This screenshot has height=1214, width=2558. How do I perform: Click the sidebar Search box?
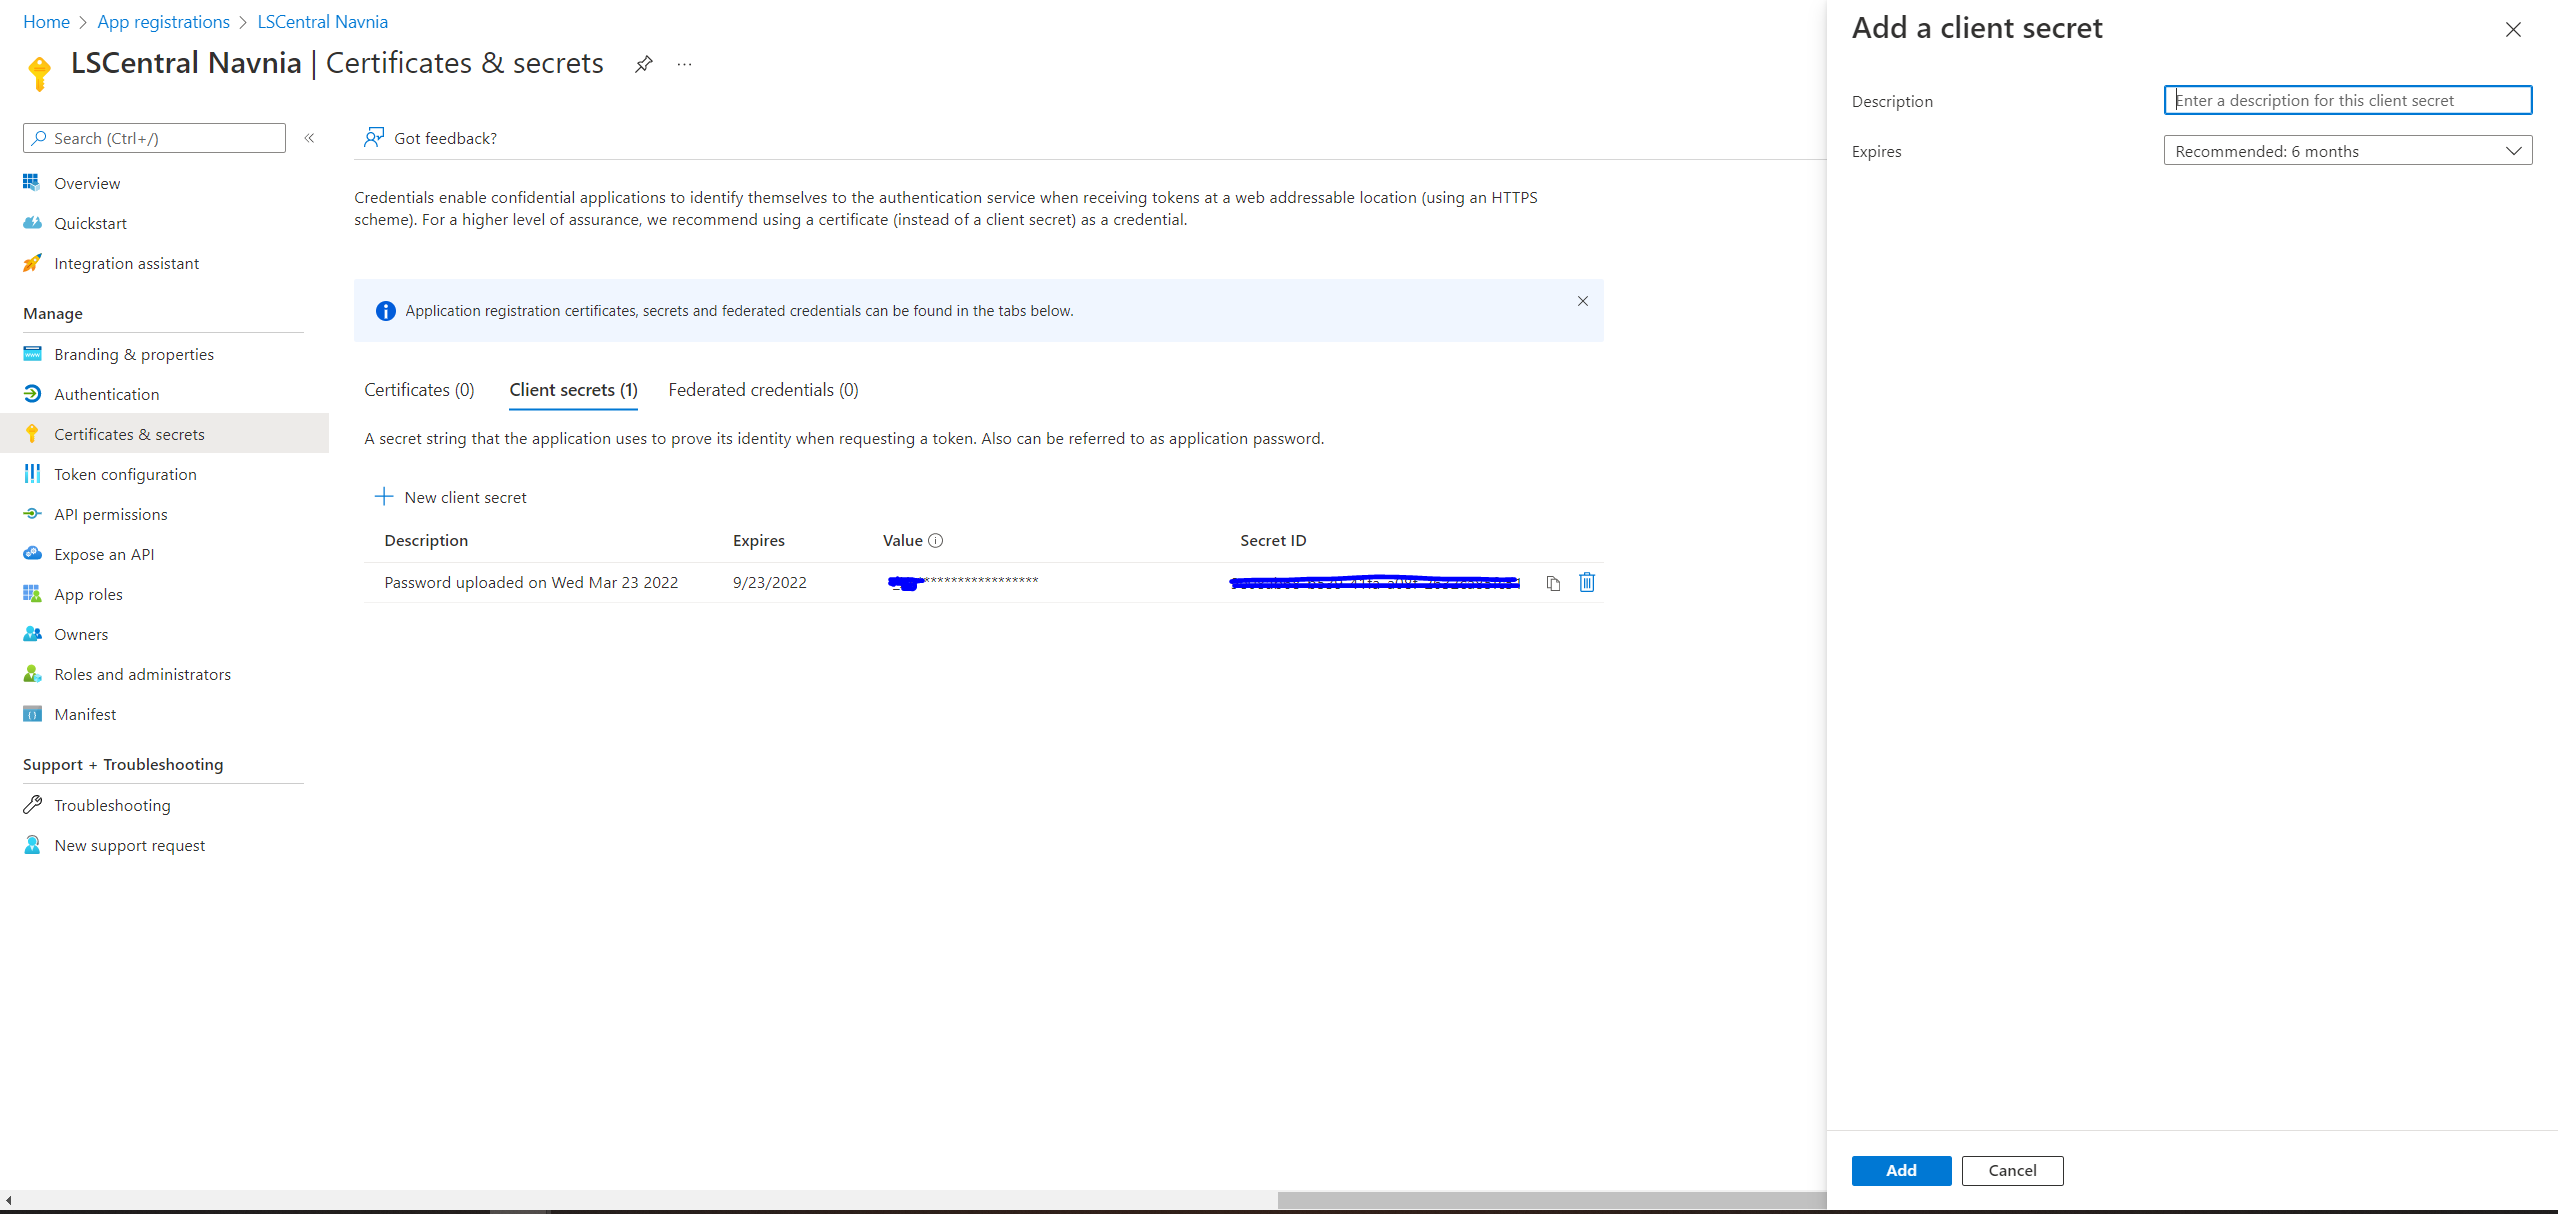point(155,138)
